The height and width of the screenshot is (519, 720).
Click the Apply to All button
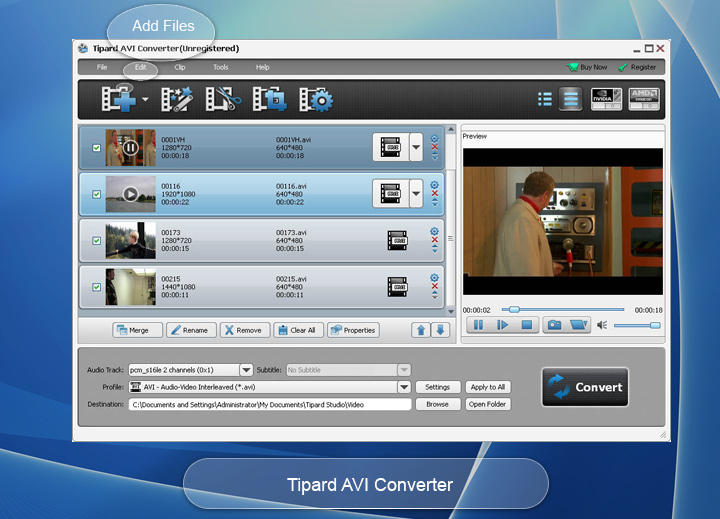(488, 387)
